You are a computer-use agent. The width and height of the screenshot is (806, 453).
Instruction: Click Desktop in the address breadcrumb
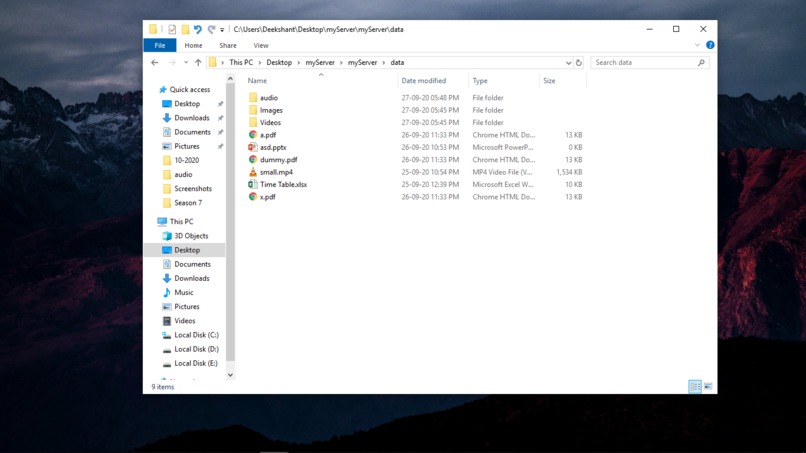pos(279,62)
